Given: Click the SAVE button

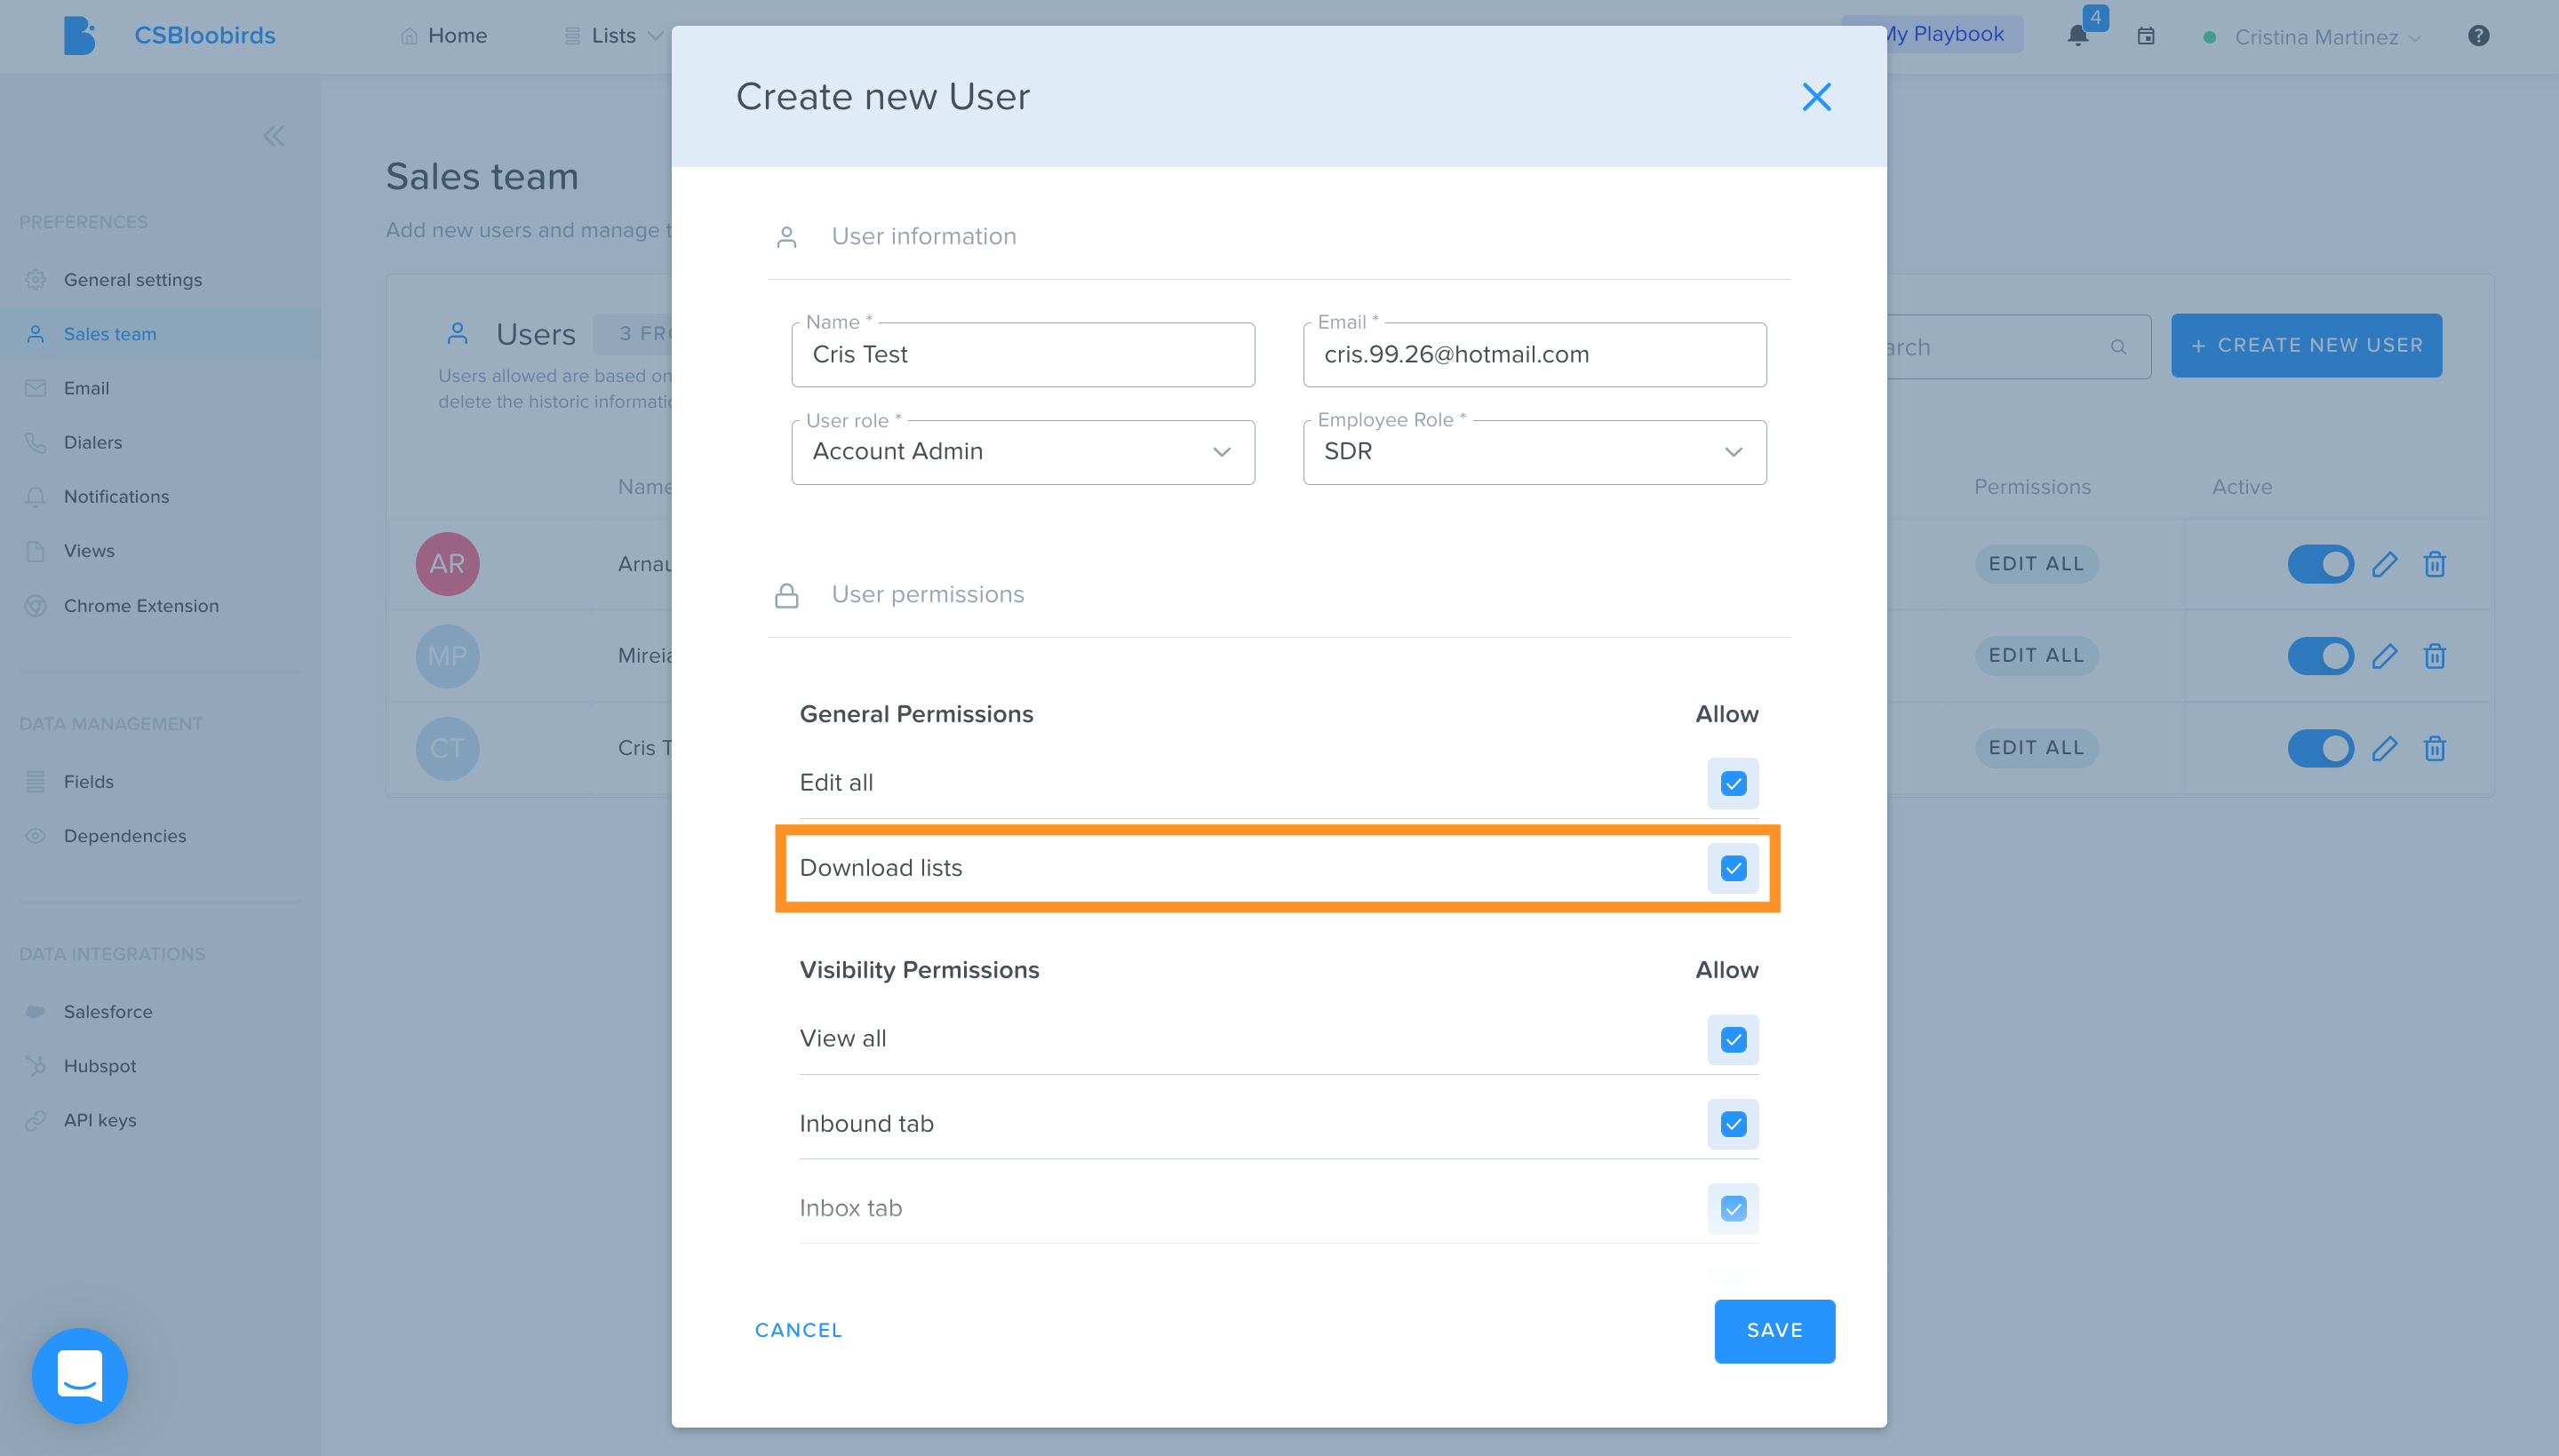Looking at the screenshot, I should click(x=1774, y=1331).
